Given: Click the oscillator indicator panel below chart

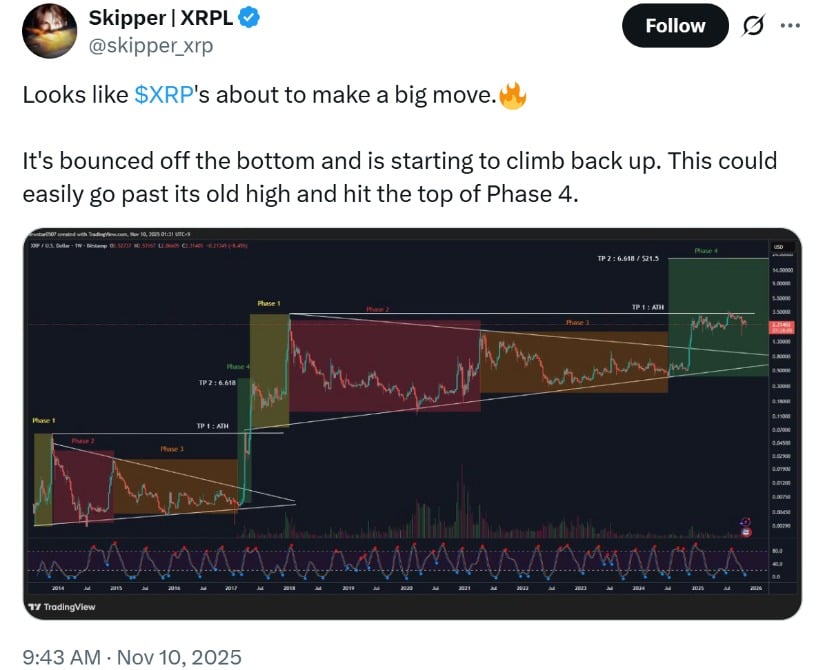Looking at the screenshot, I should tap(400, 562).
